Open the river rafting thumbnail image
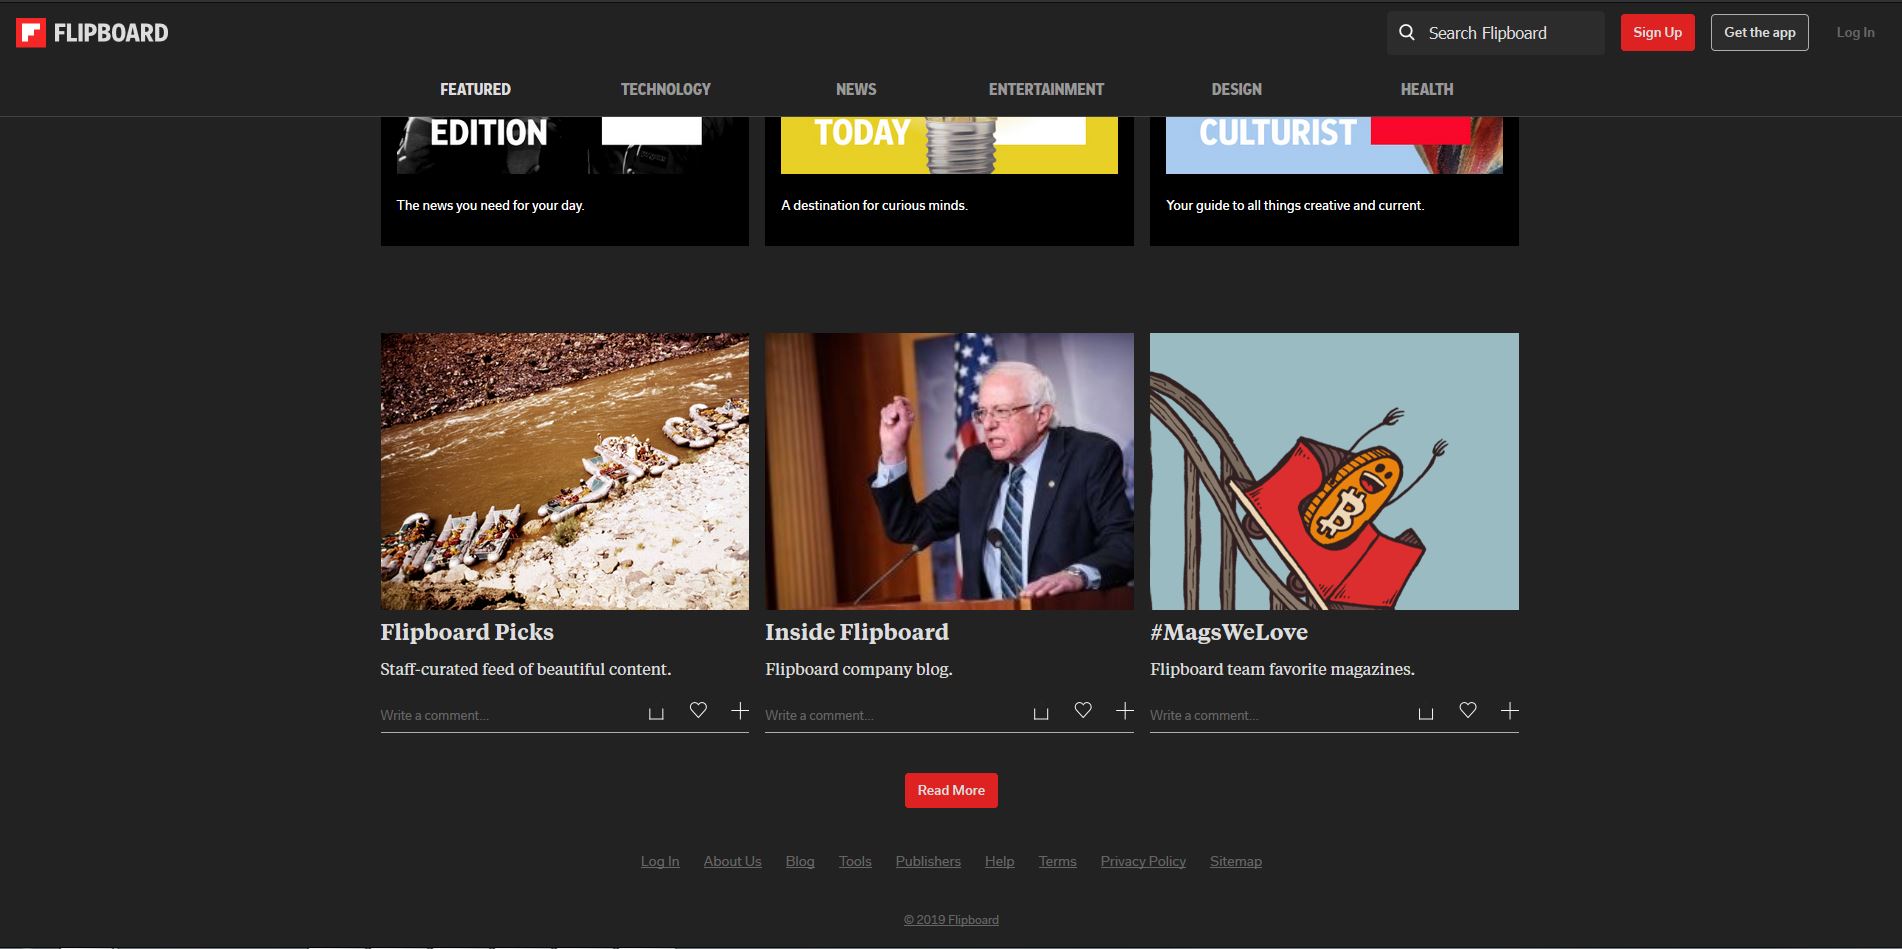This screenshot has width=1902, height=949. point(564,471)
